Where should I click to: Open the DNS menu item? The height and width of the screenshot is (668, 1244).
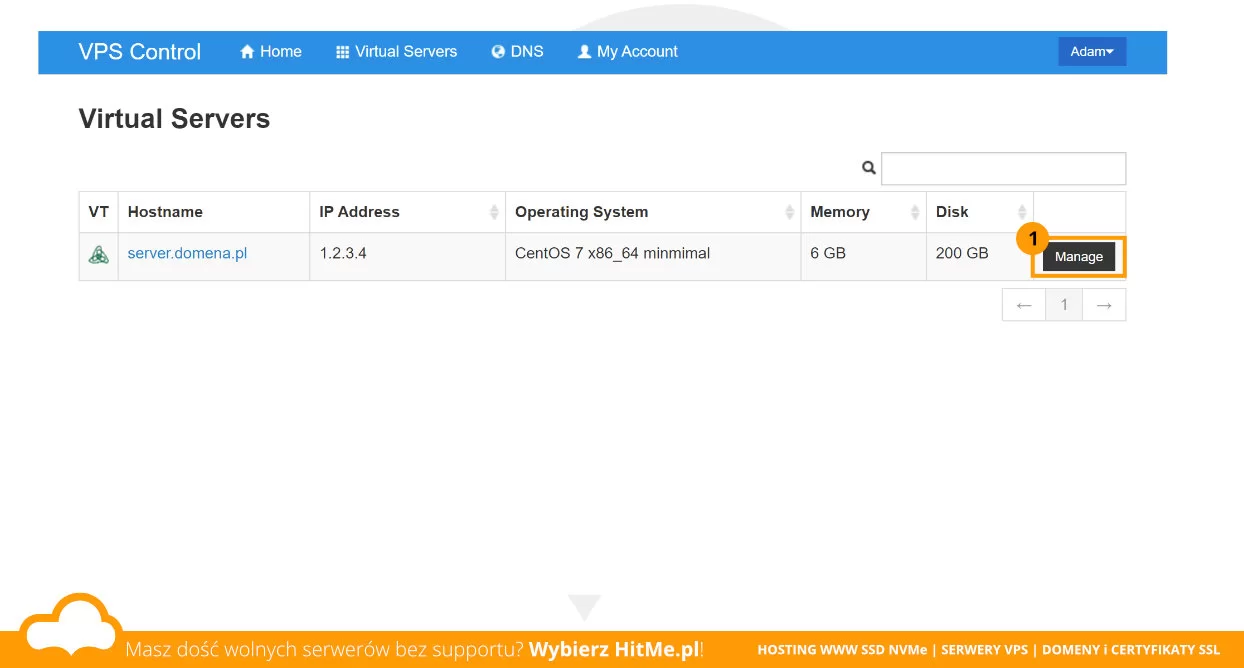pos(517,52)
